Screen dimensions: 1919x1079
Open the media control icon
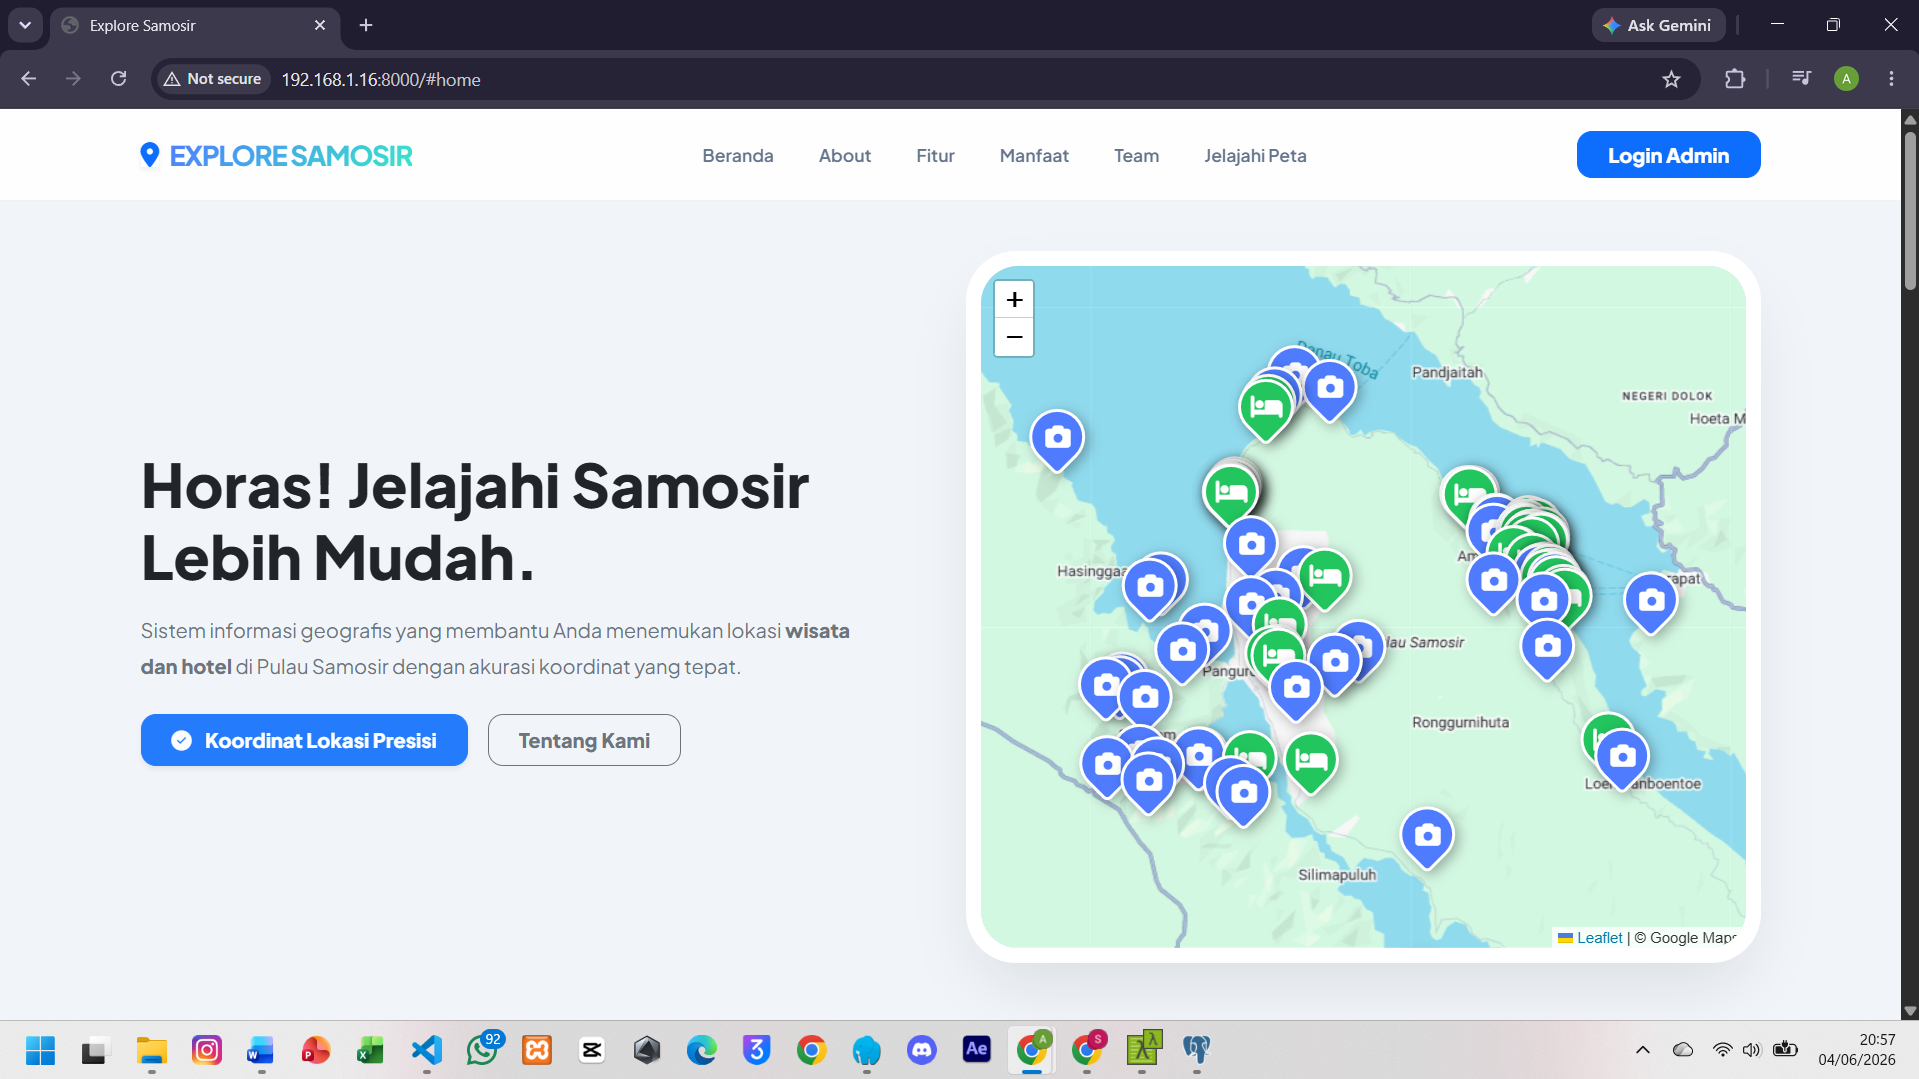1801,79
